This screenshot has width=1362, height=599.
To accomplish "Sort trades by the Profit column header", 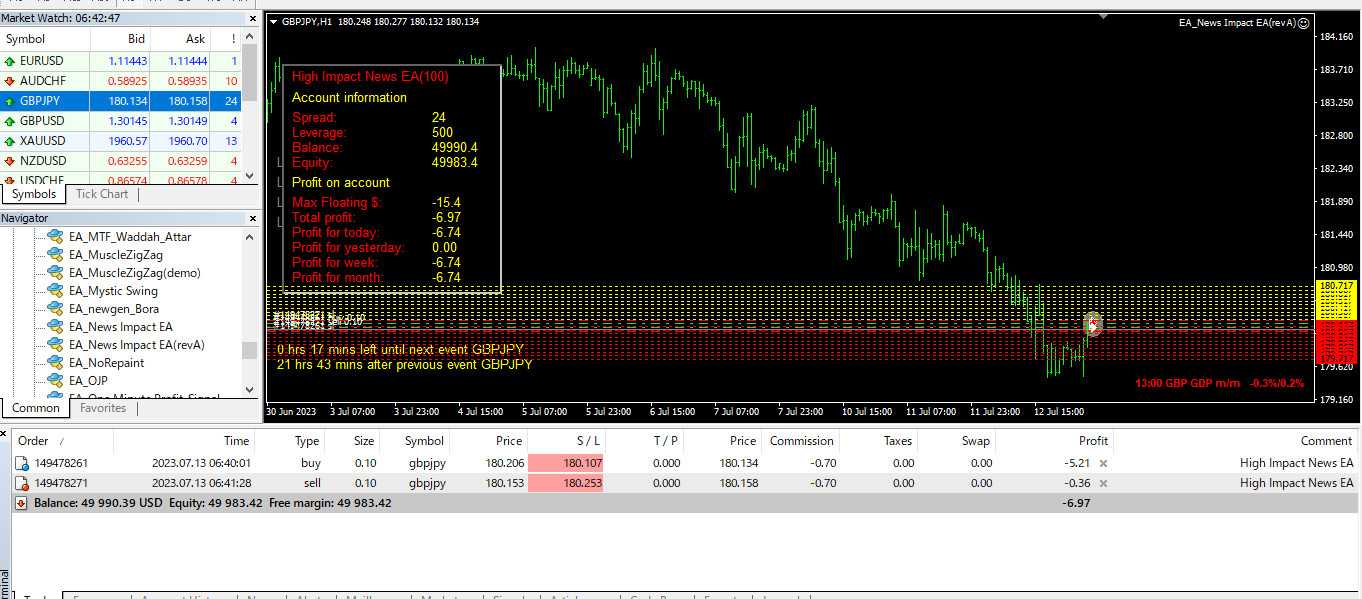I will 1093,441.
